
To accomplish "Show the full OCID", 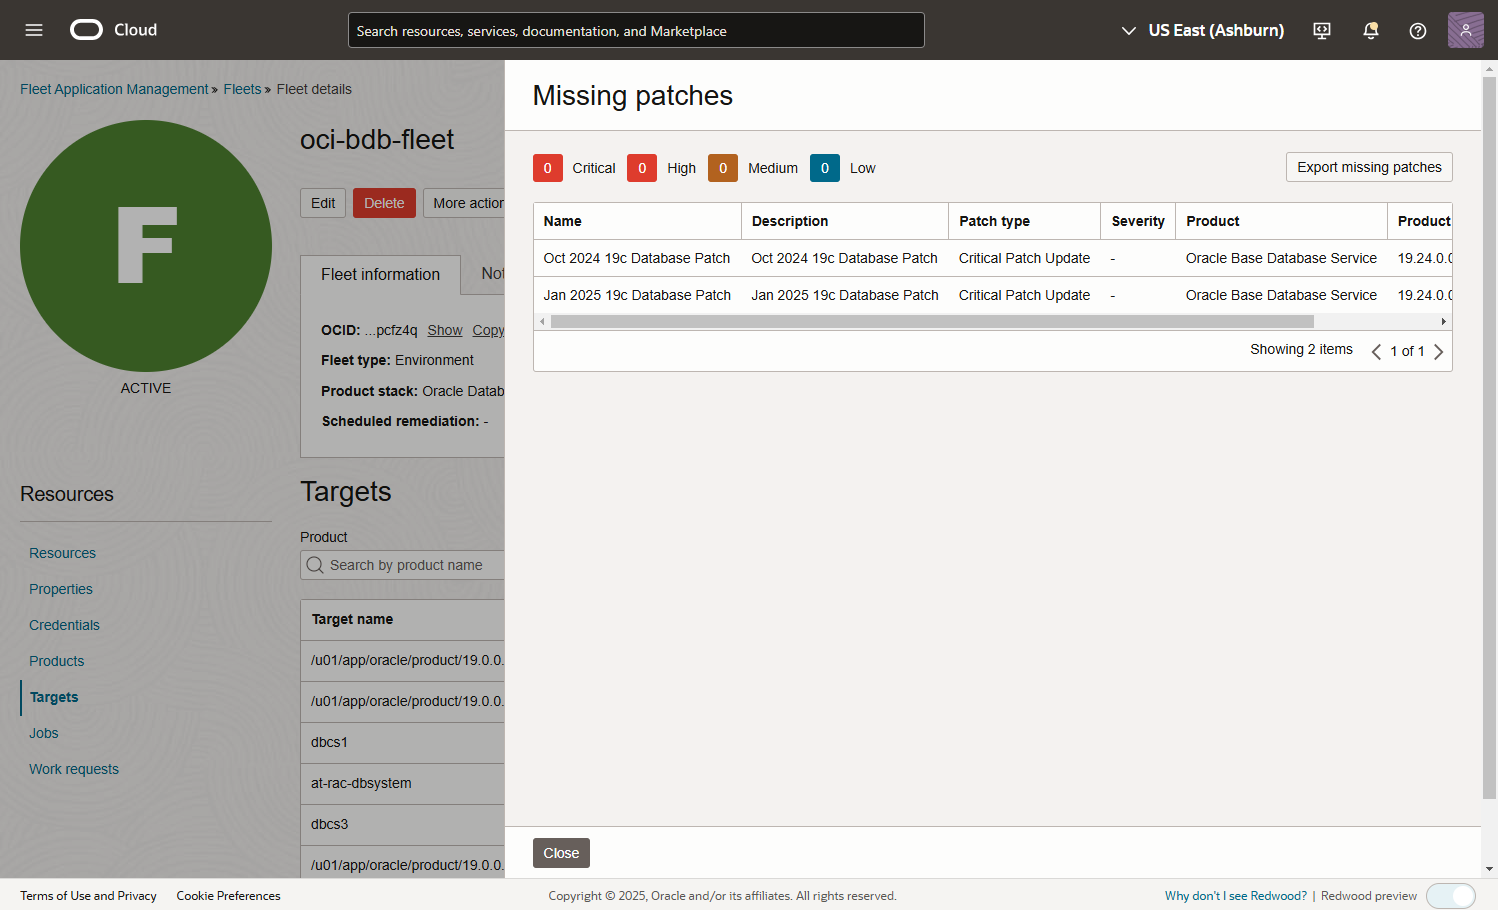I will point(445,330).
